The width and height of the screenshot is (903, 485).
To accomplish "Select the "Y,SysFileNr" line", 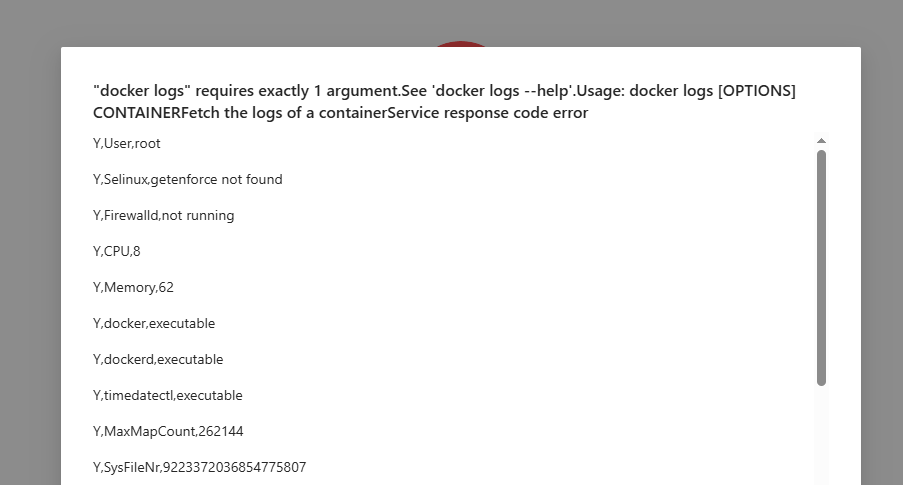I will point(199,467).
